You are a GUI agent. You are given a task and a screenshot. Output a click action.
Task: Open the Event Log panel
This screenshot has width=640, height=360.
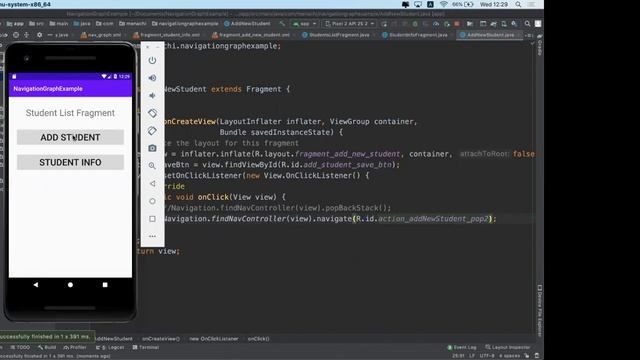tap(462, 347)
